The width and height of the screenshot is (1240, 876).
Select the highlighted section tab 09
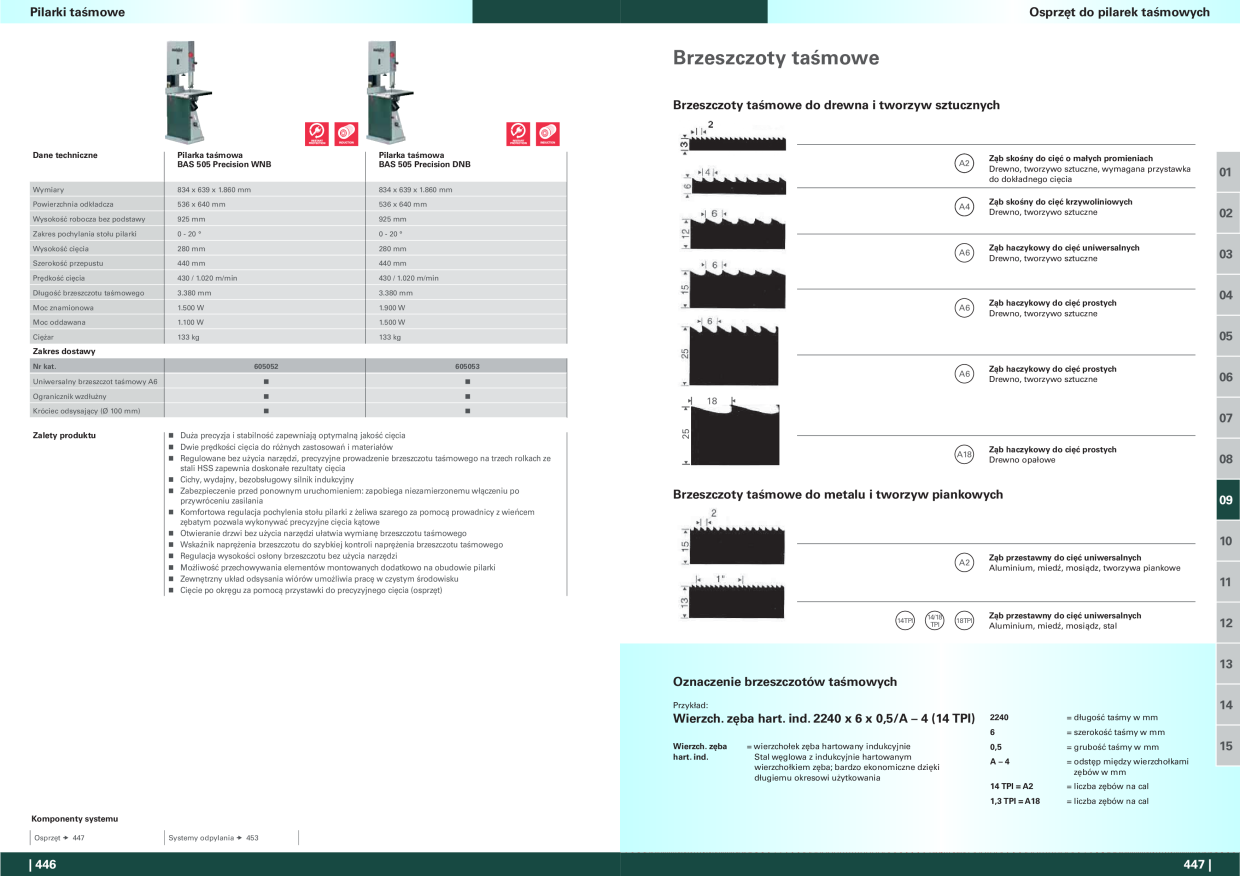1227,500
